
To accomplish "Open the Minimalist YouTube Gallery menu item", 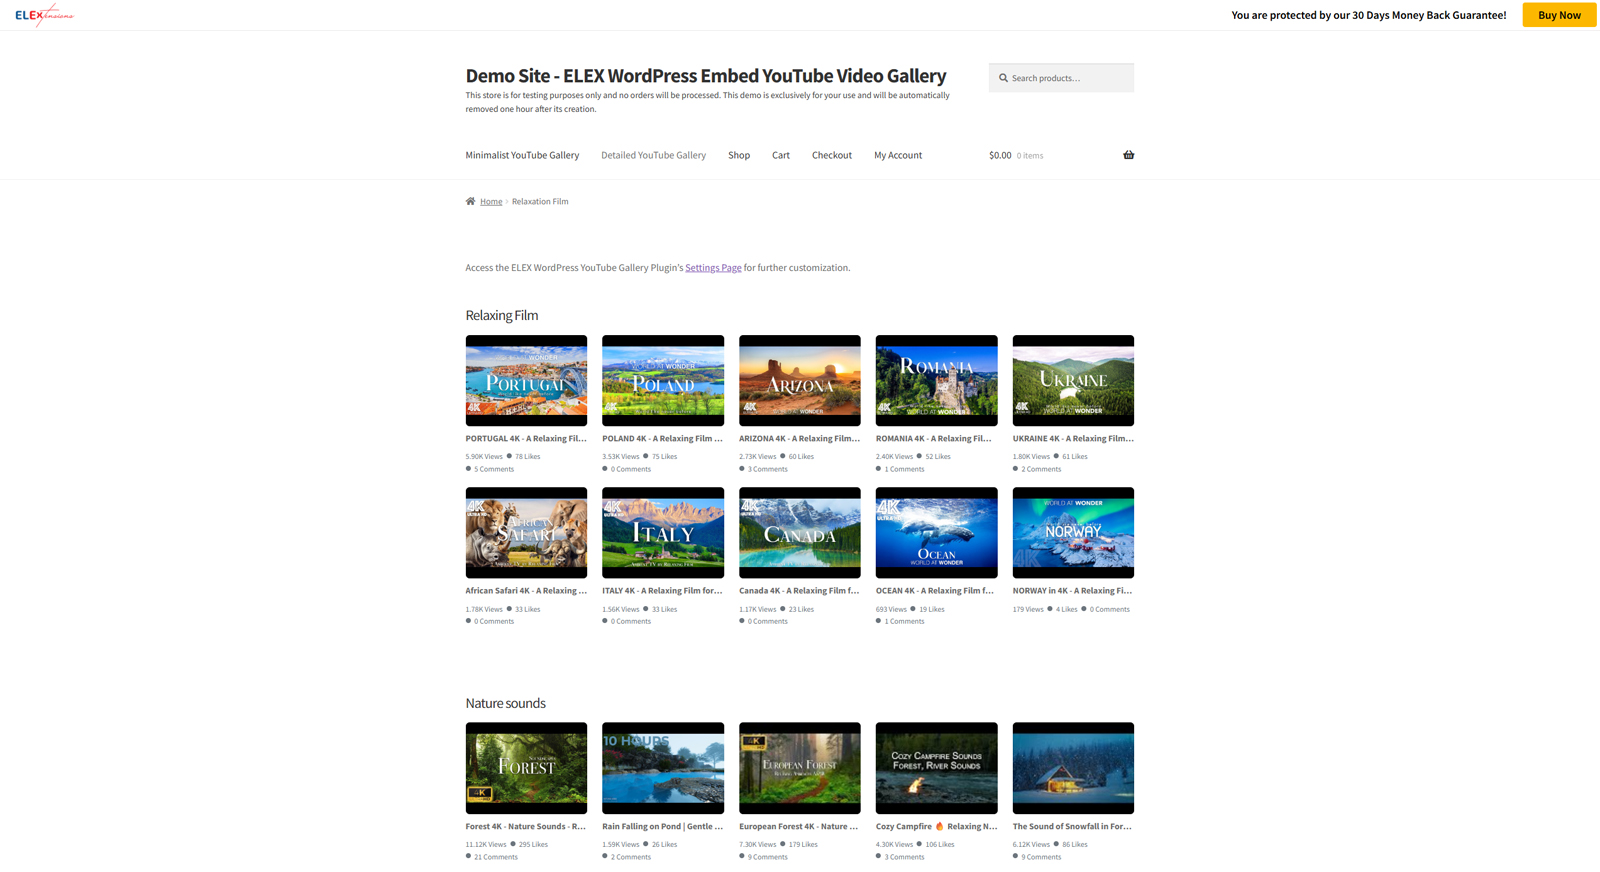I will pyautogui.click(x=522, y=155).
